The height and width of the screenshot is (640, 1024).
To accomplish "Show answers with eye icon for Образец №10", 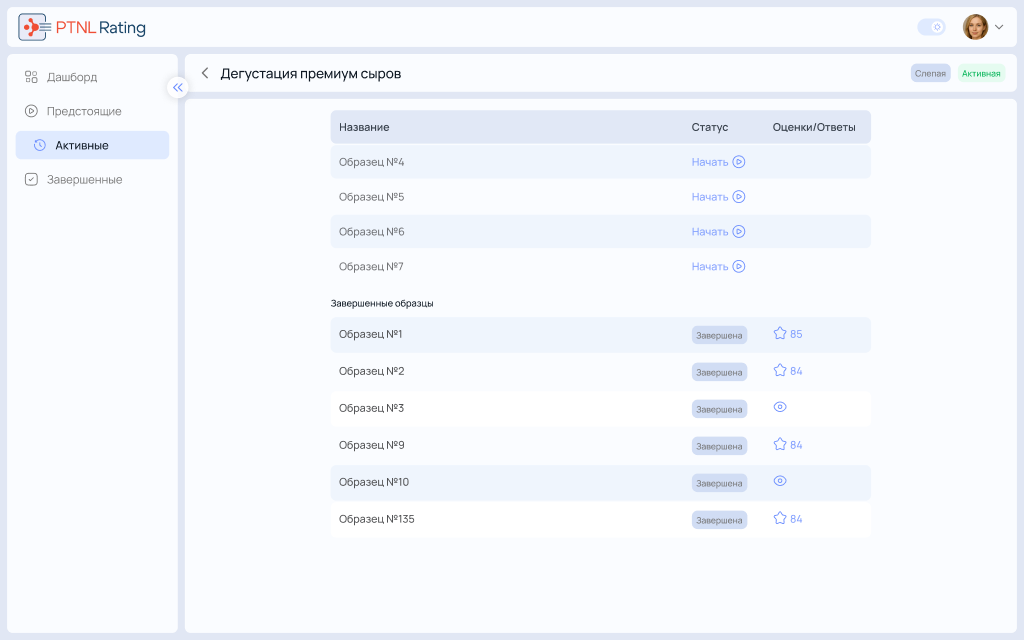I will [780, 481].
